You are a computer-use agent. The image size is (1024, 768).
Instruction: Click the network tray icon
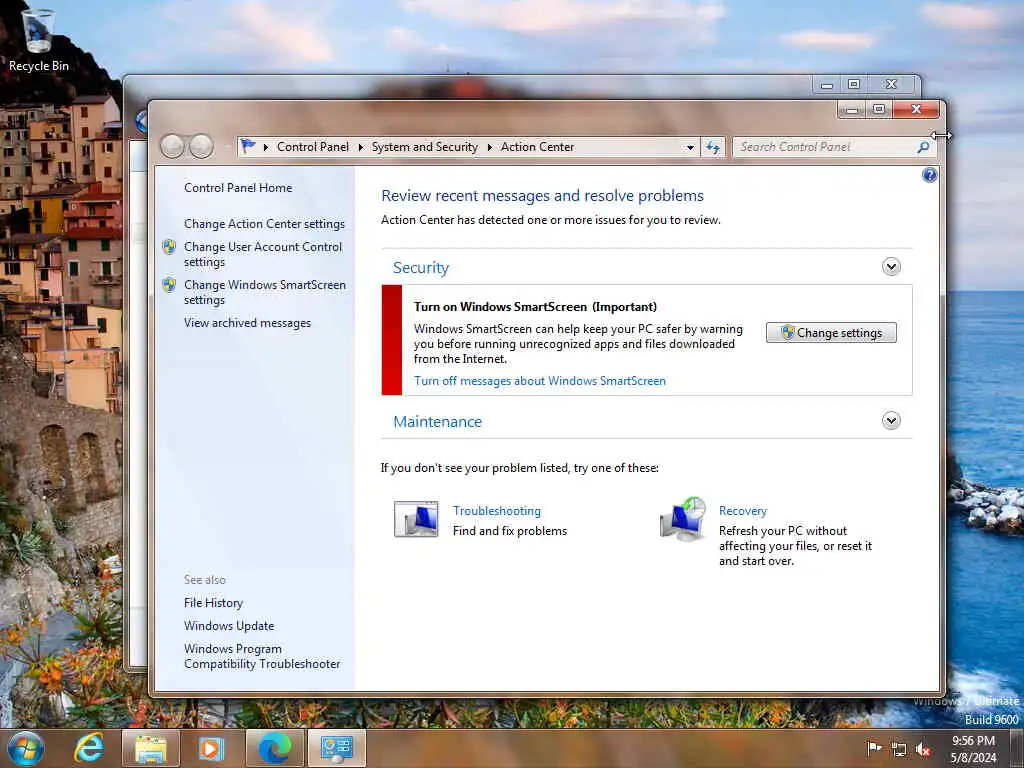(899, 750)
